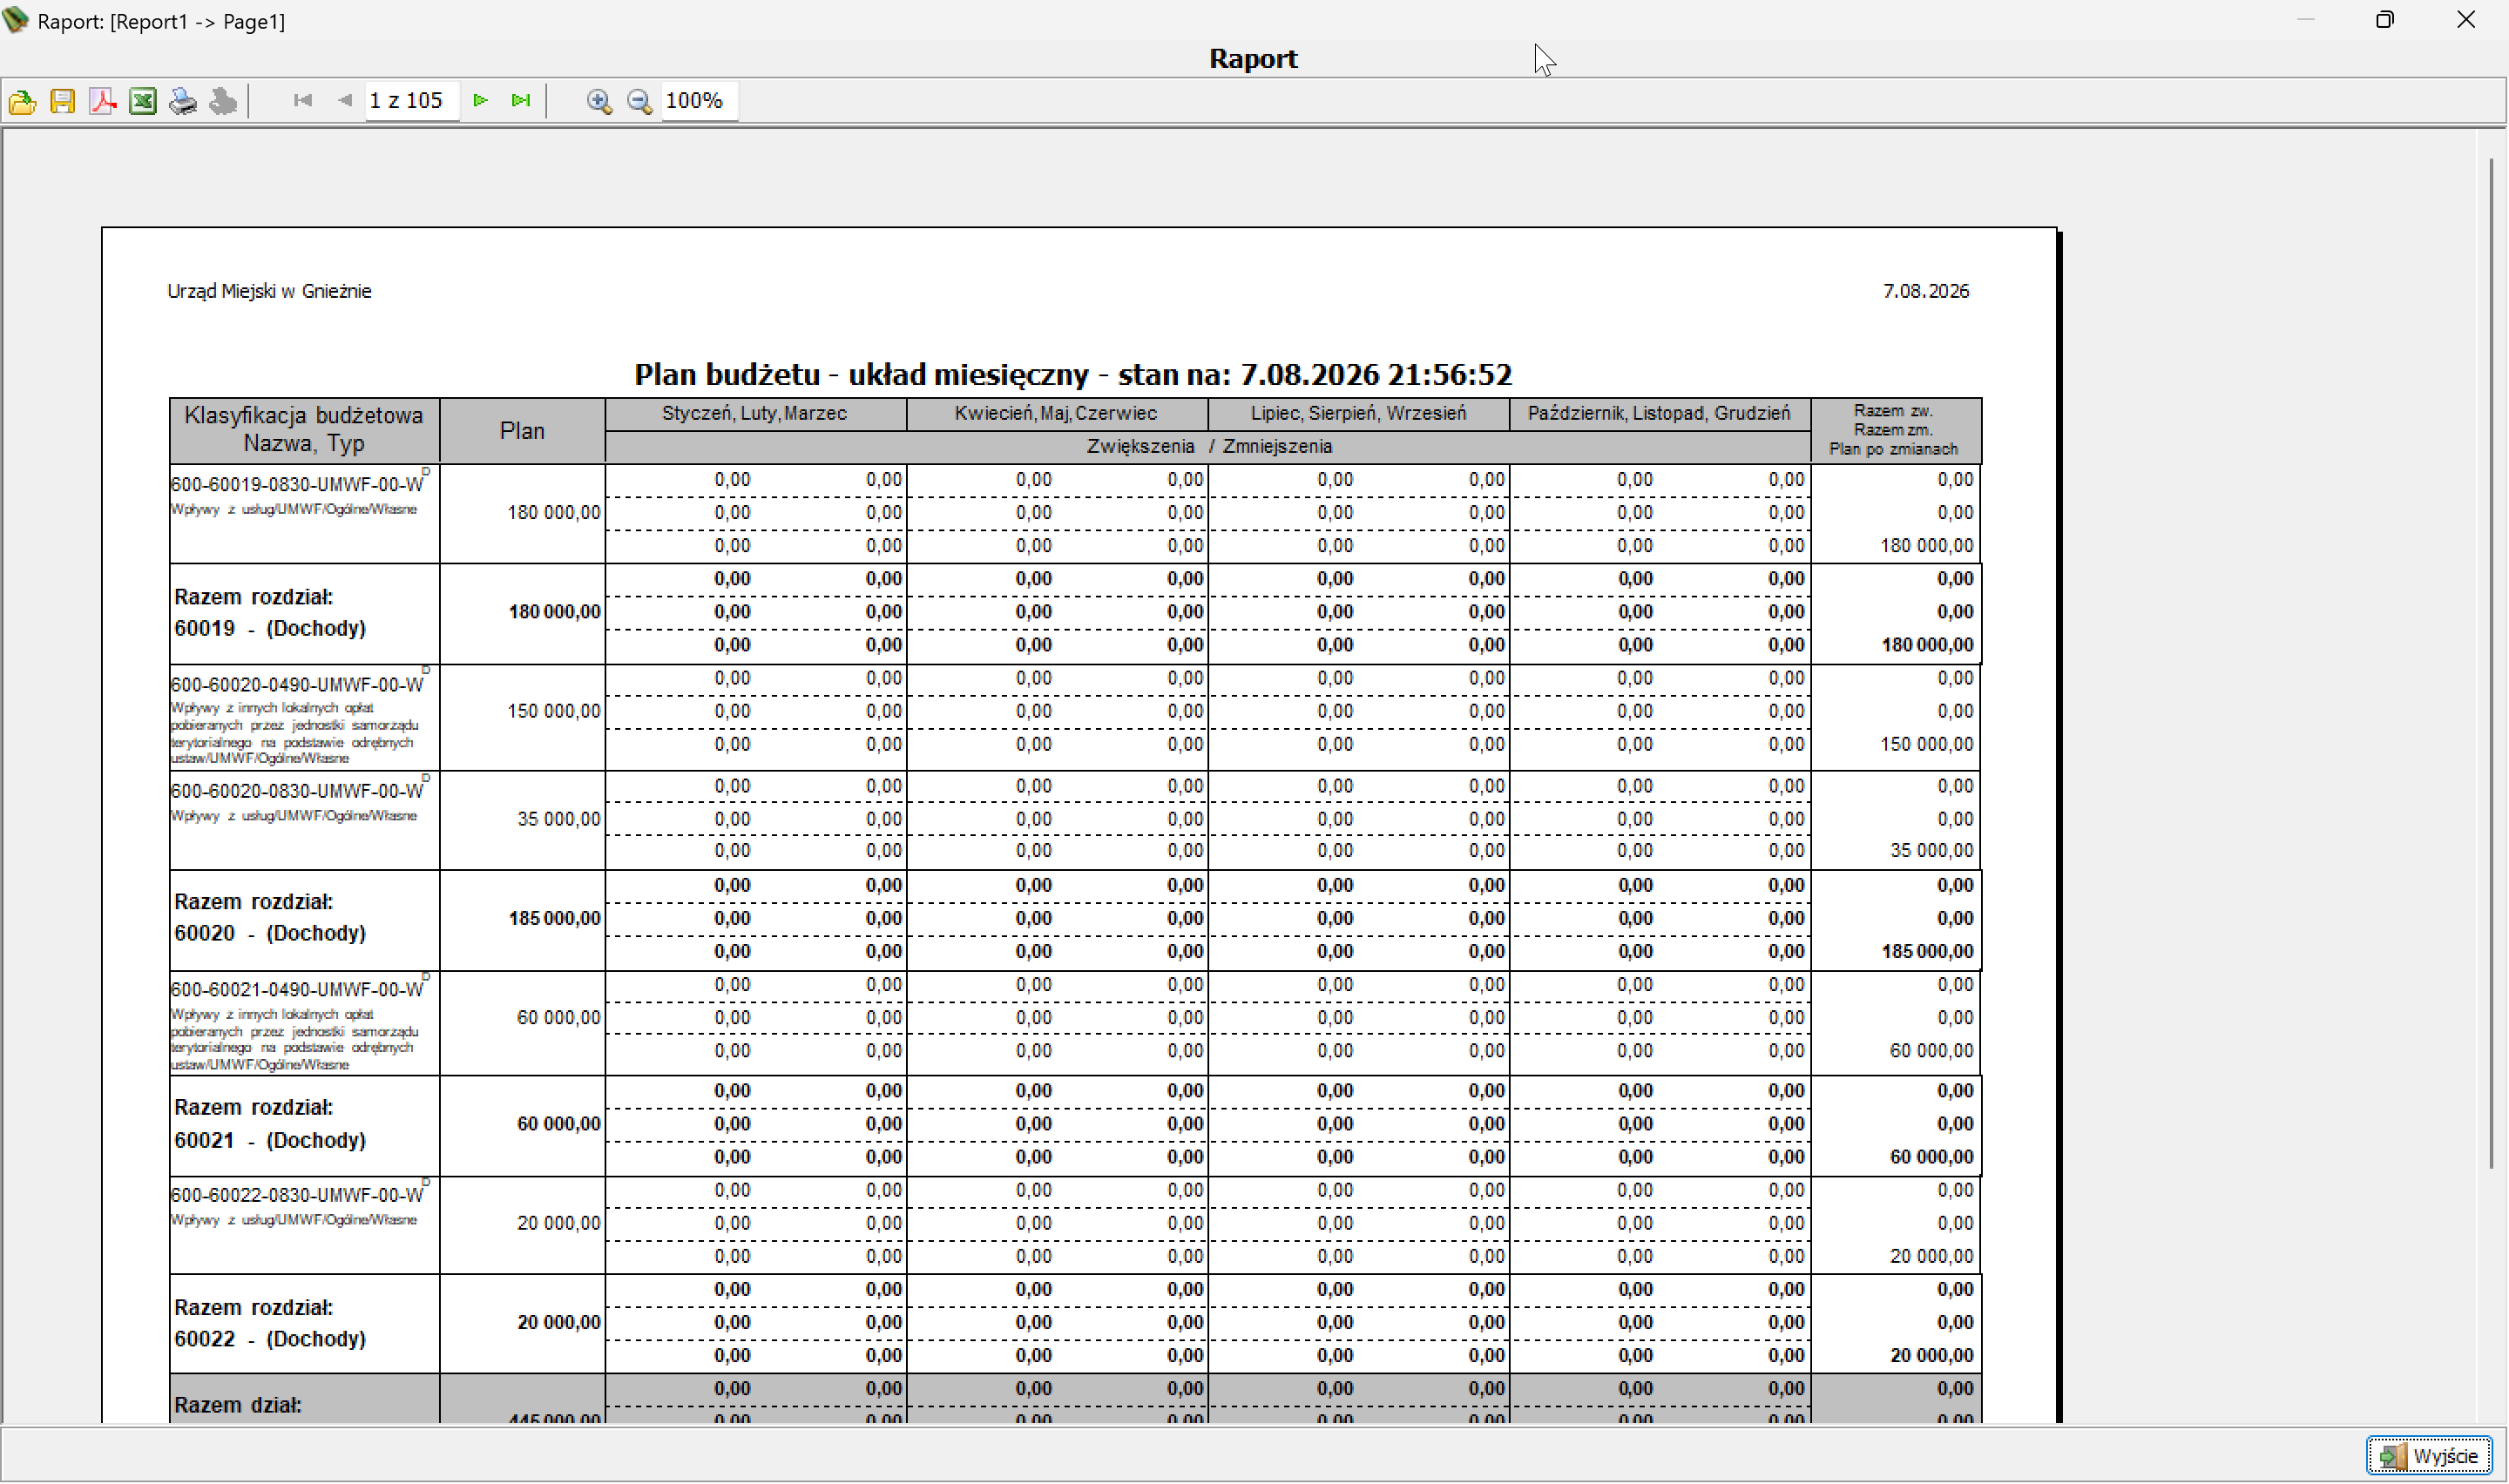
Task: Zoom out with magnifier minus icon
Action: (639, 101)
